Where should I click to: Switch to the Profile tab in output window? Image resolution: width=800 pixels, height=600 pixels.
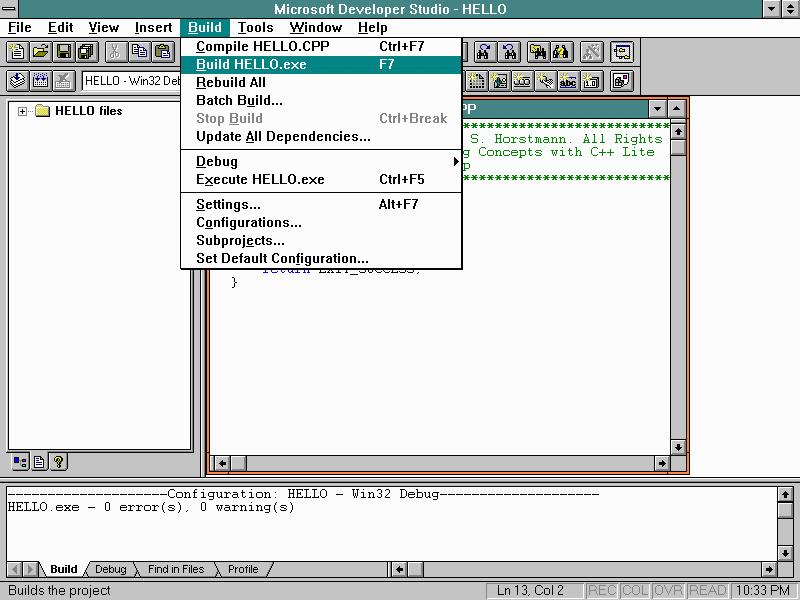(242, 569)
